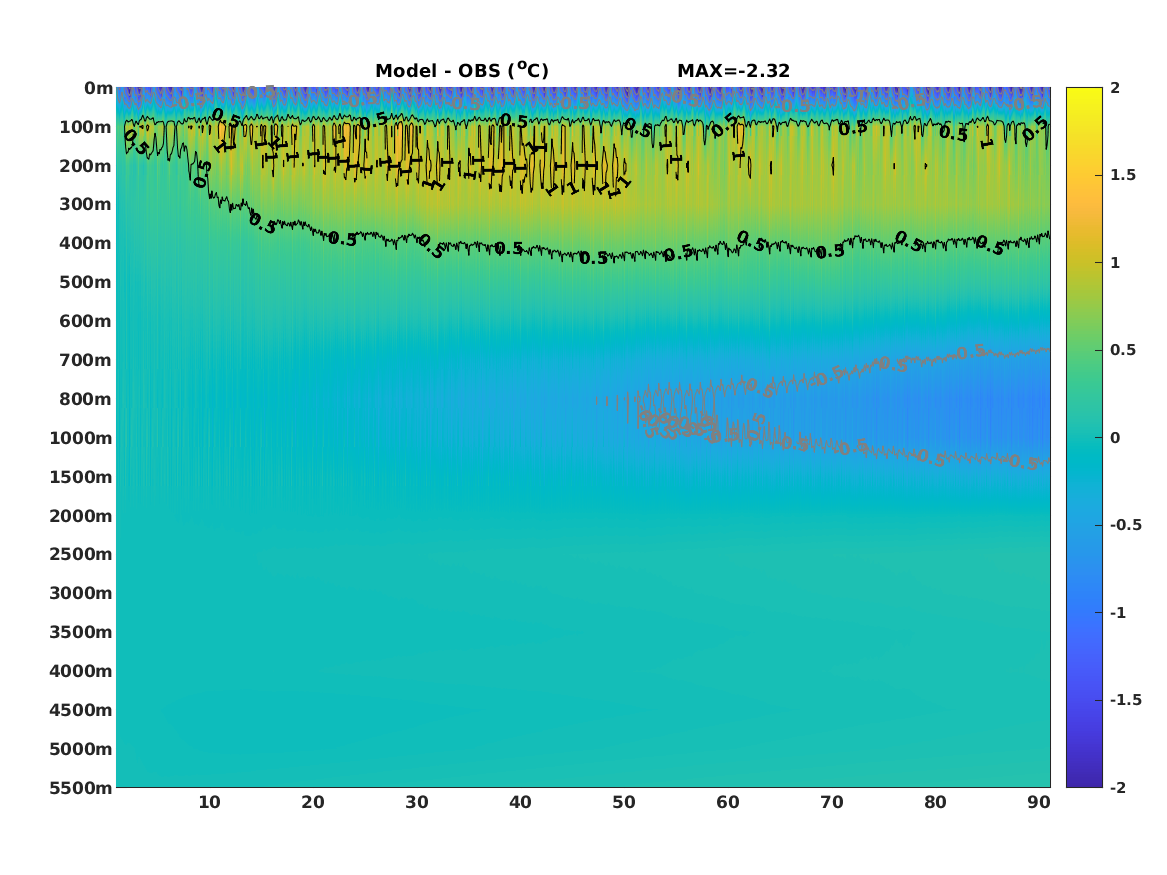
Task: Click the colorbar tick label -1.5
Action: (1125, 699)
